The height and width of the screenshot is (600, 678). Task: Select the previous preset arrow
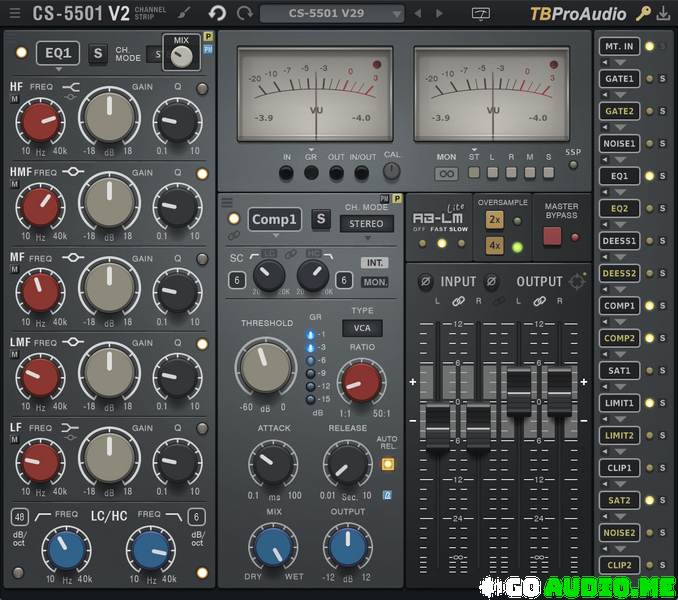click(418, 14)
